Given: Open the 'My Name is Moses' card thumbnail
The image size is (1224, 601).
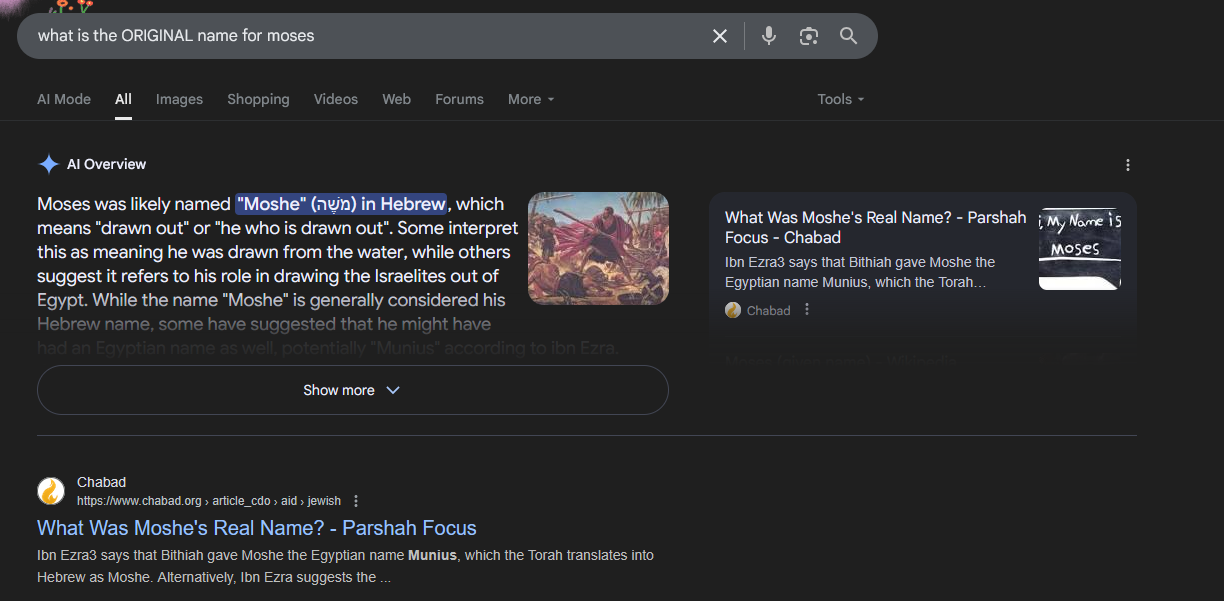Looking at the screenshot, I should [1080, 249].
